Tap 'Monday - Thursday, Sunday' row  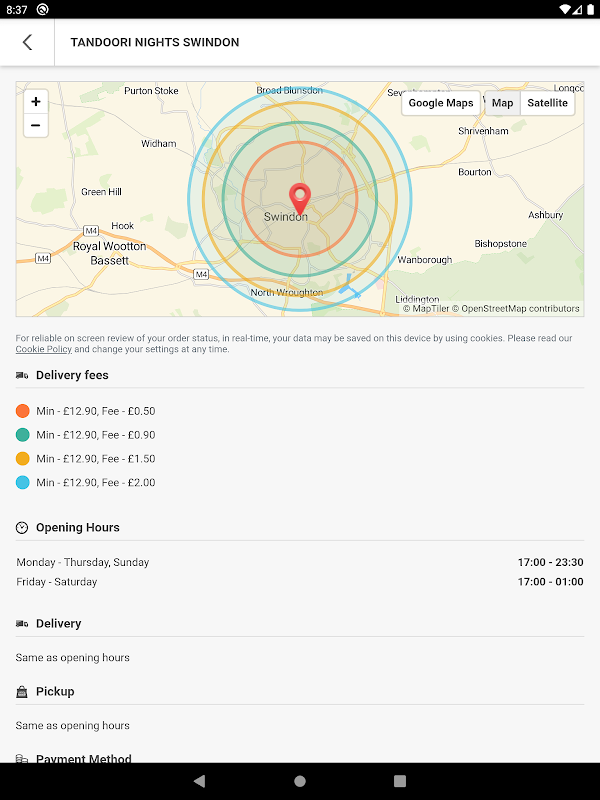pyautogui.click(x=300, y=562)
